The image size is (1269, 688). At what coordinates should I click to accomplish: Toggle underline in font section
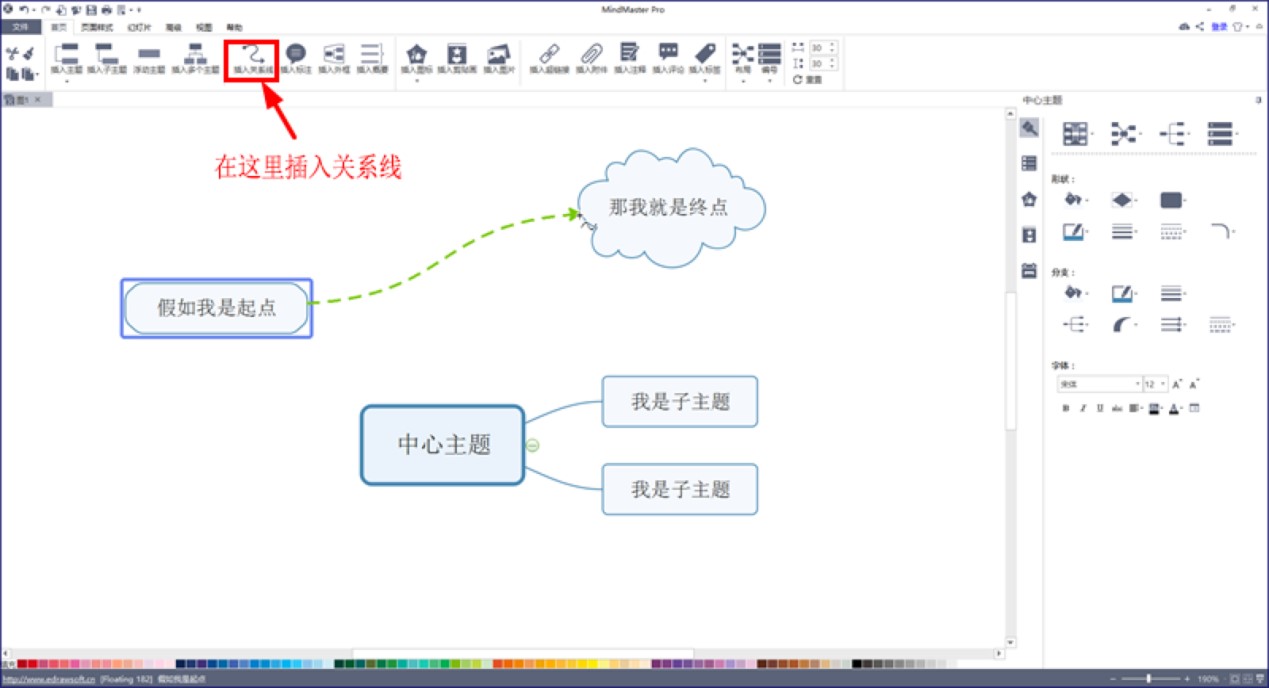(1100, 408)
